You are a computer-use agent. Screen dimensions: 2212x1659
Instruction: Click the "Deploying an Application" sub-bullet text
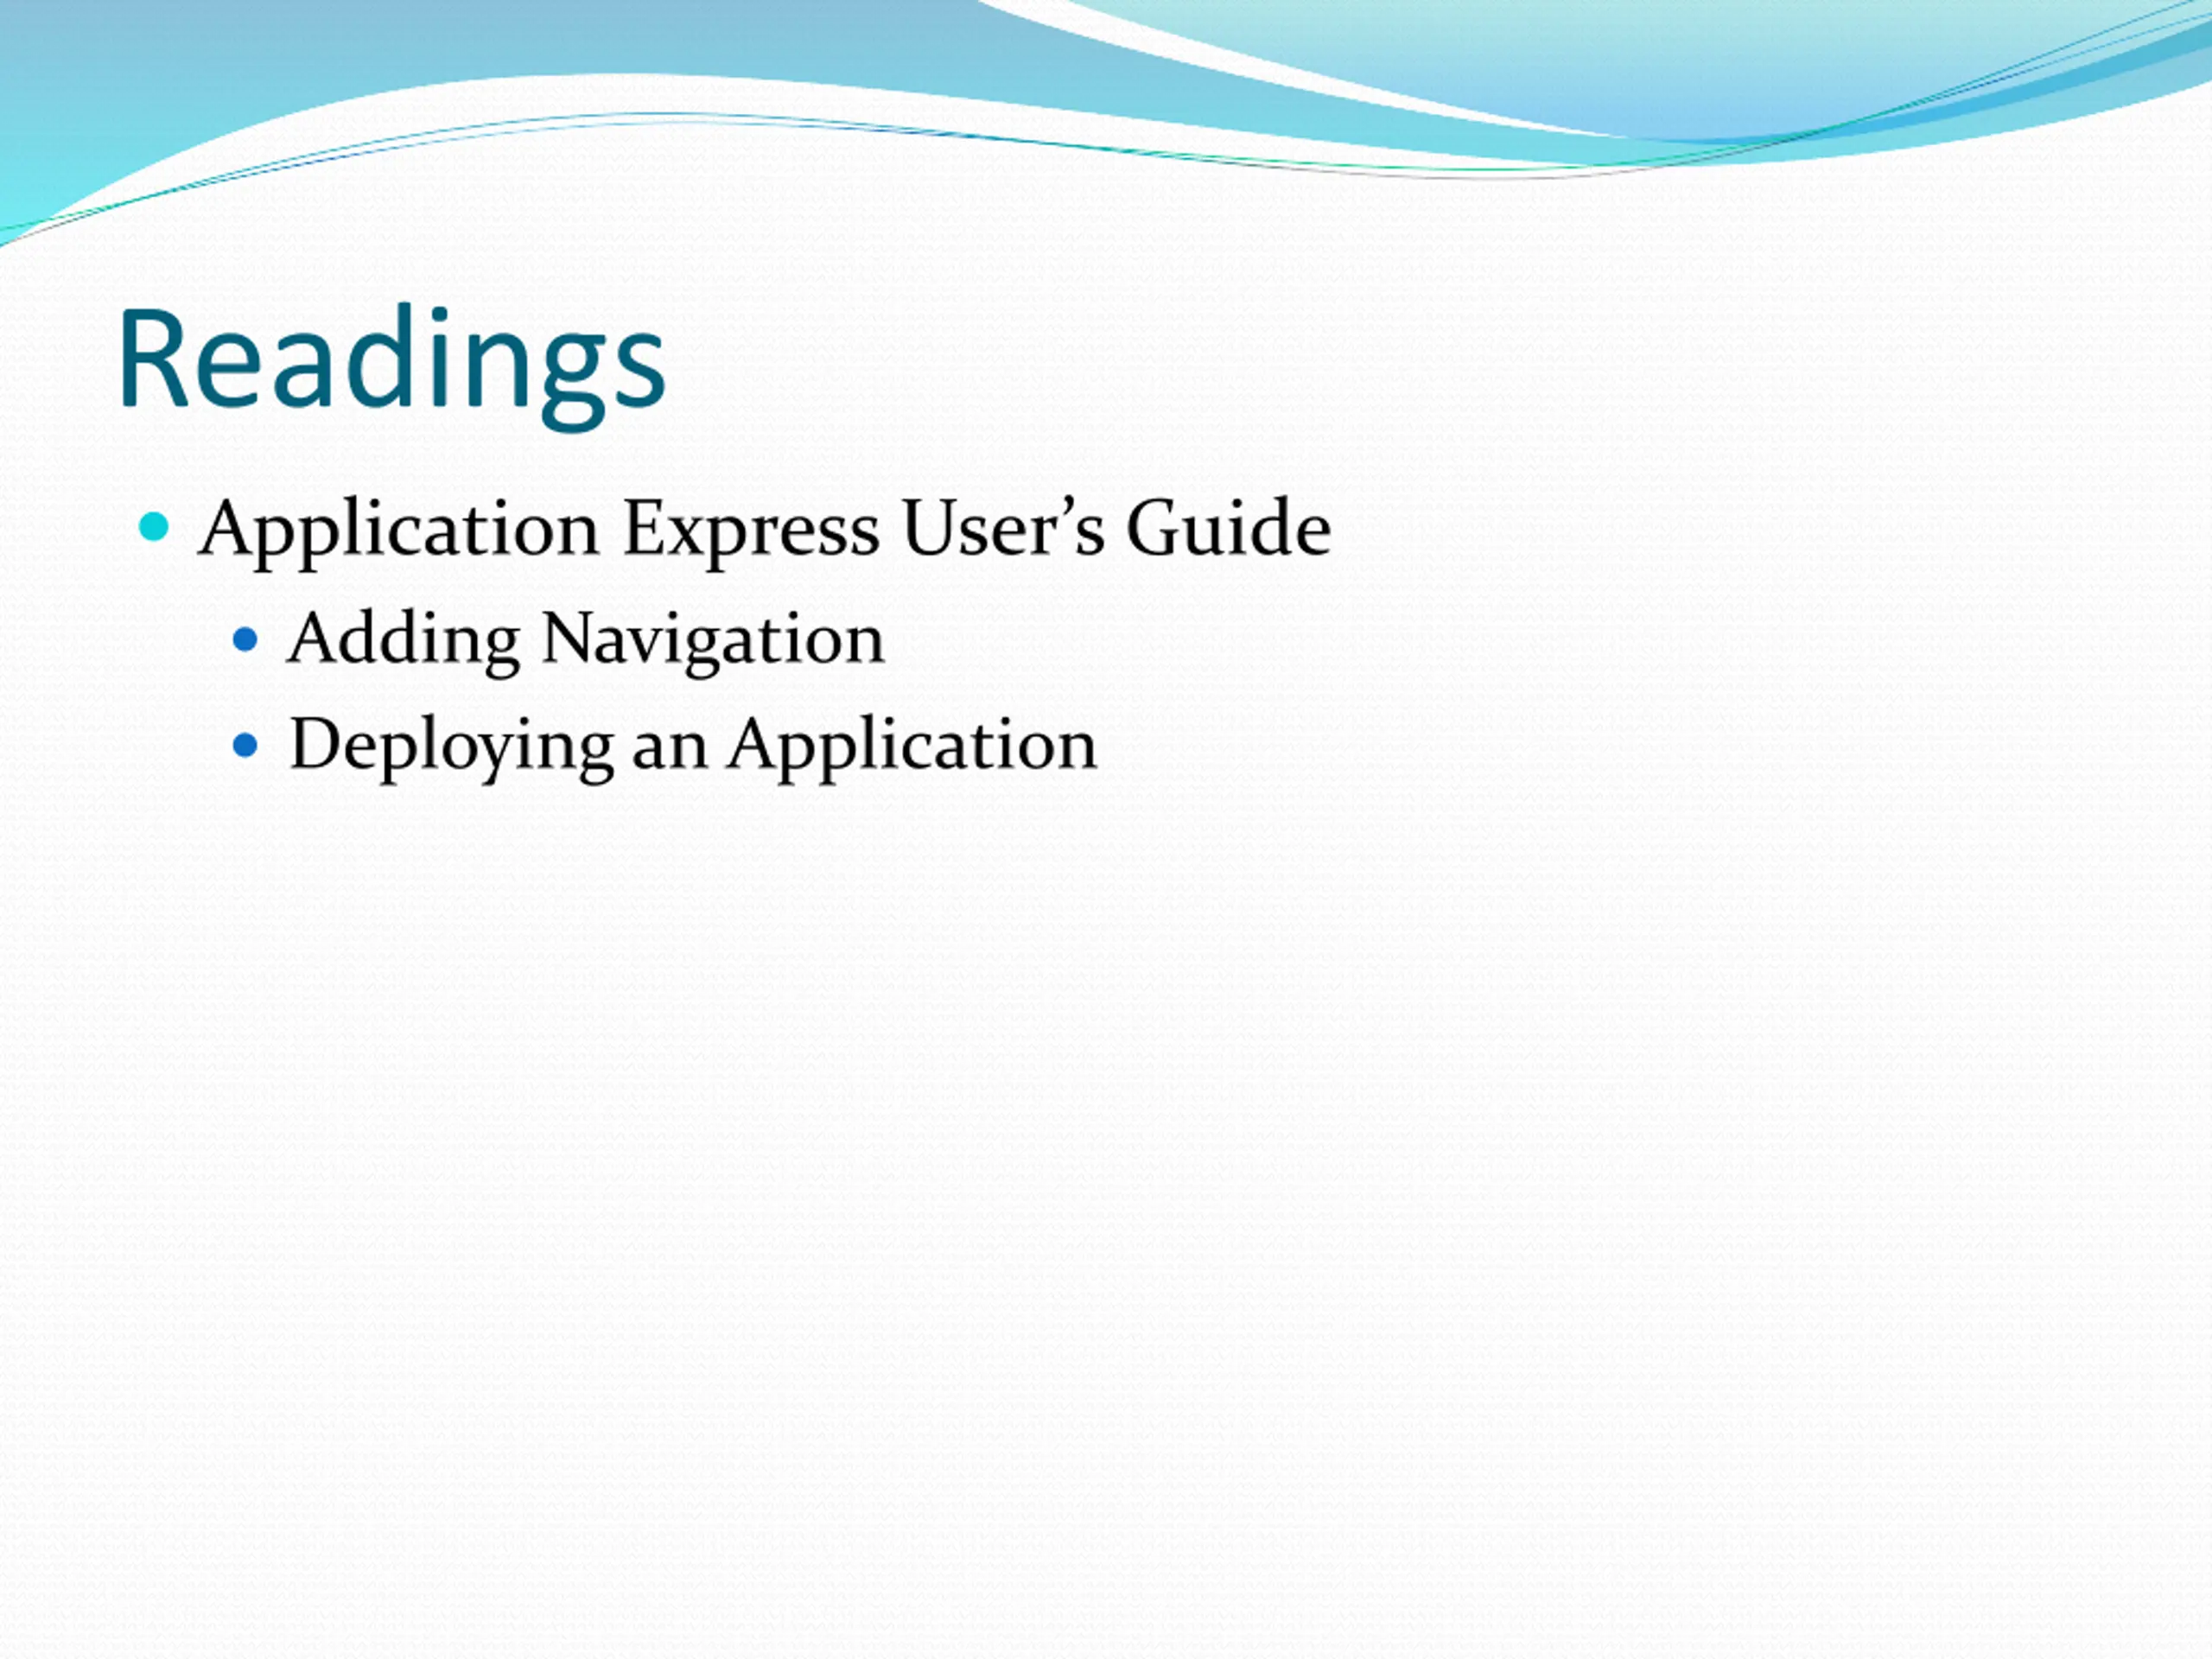click(693, 745)
